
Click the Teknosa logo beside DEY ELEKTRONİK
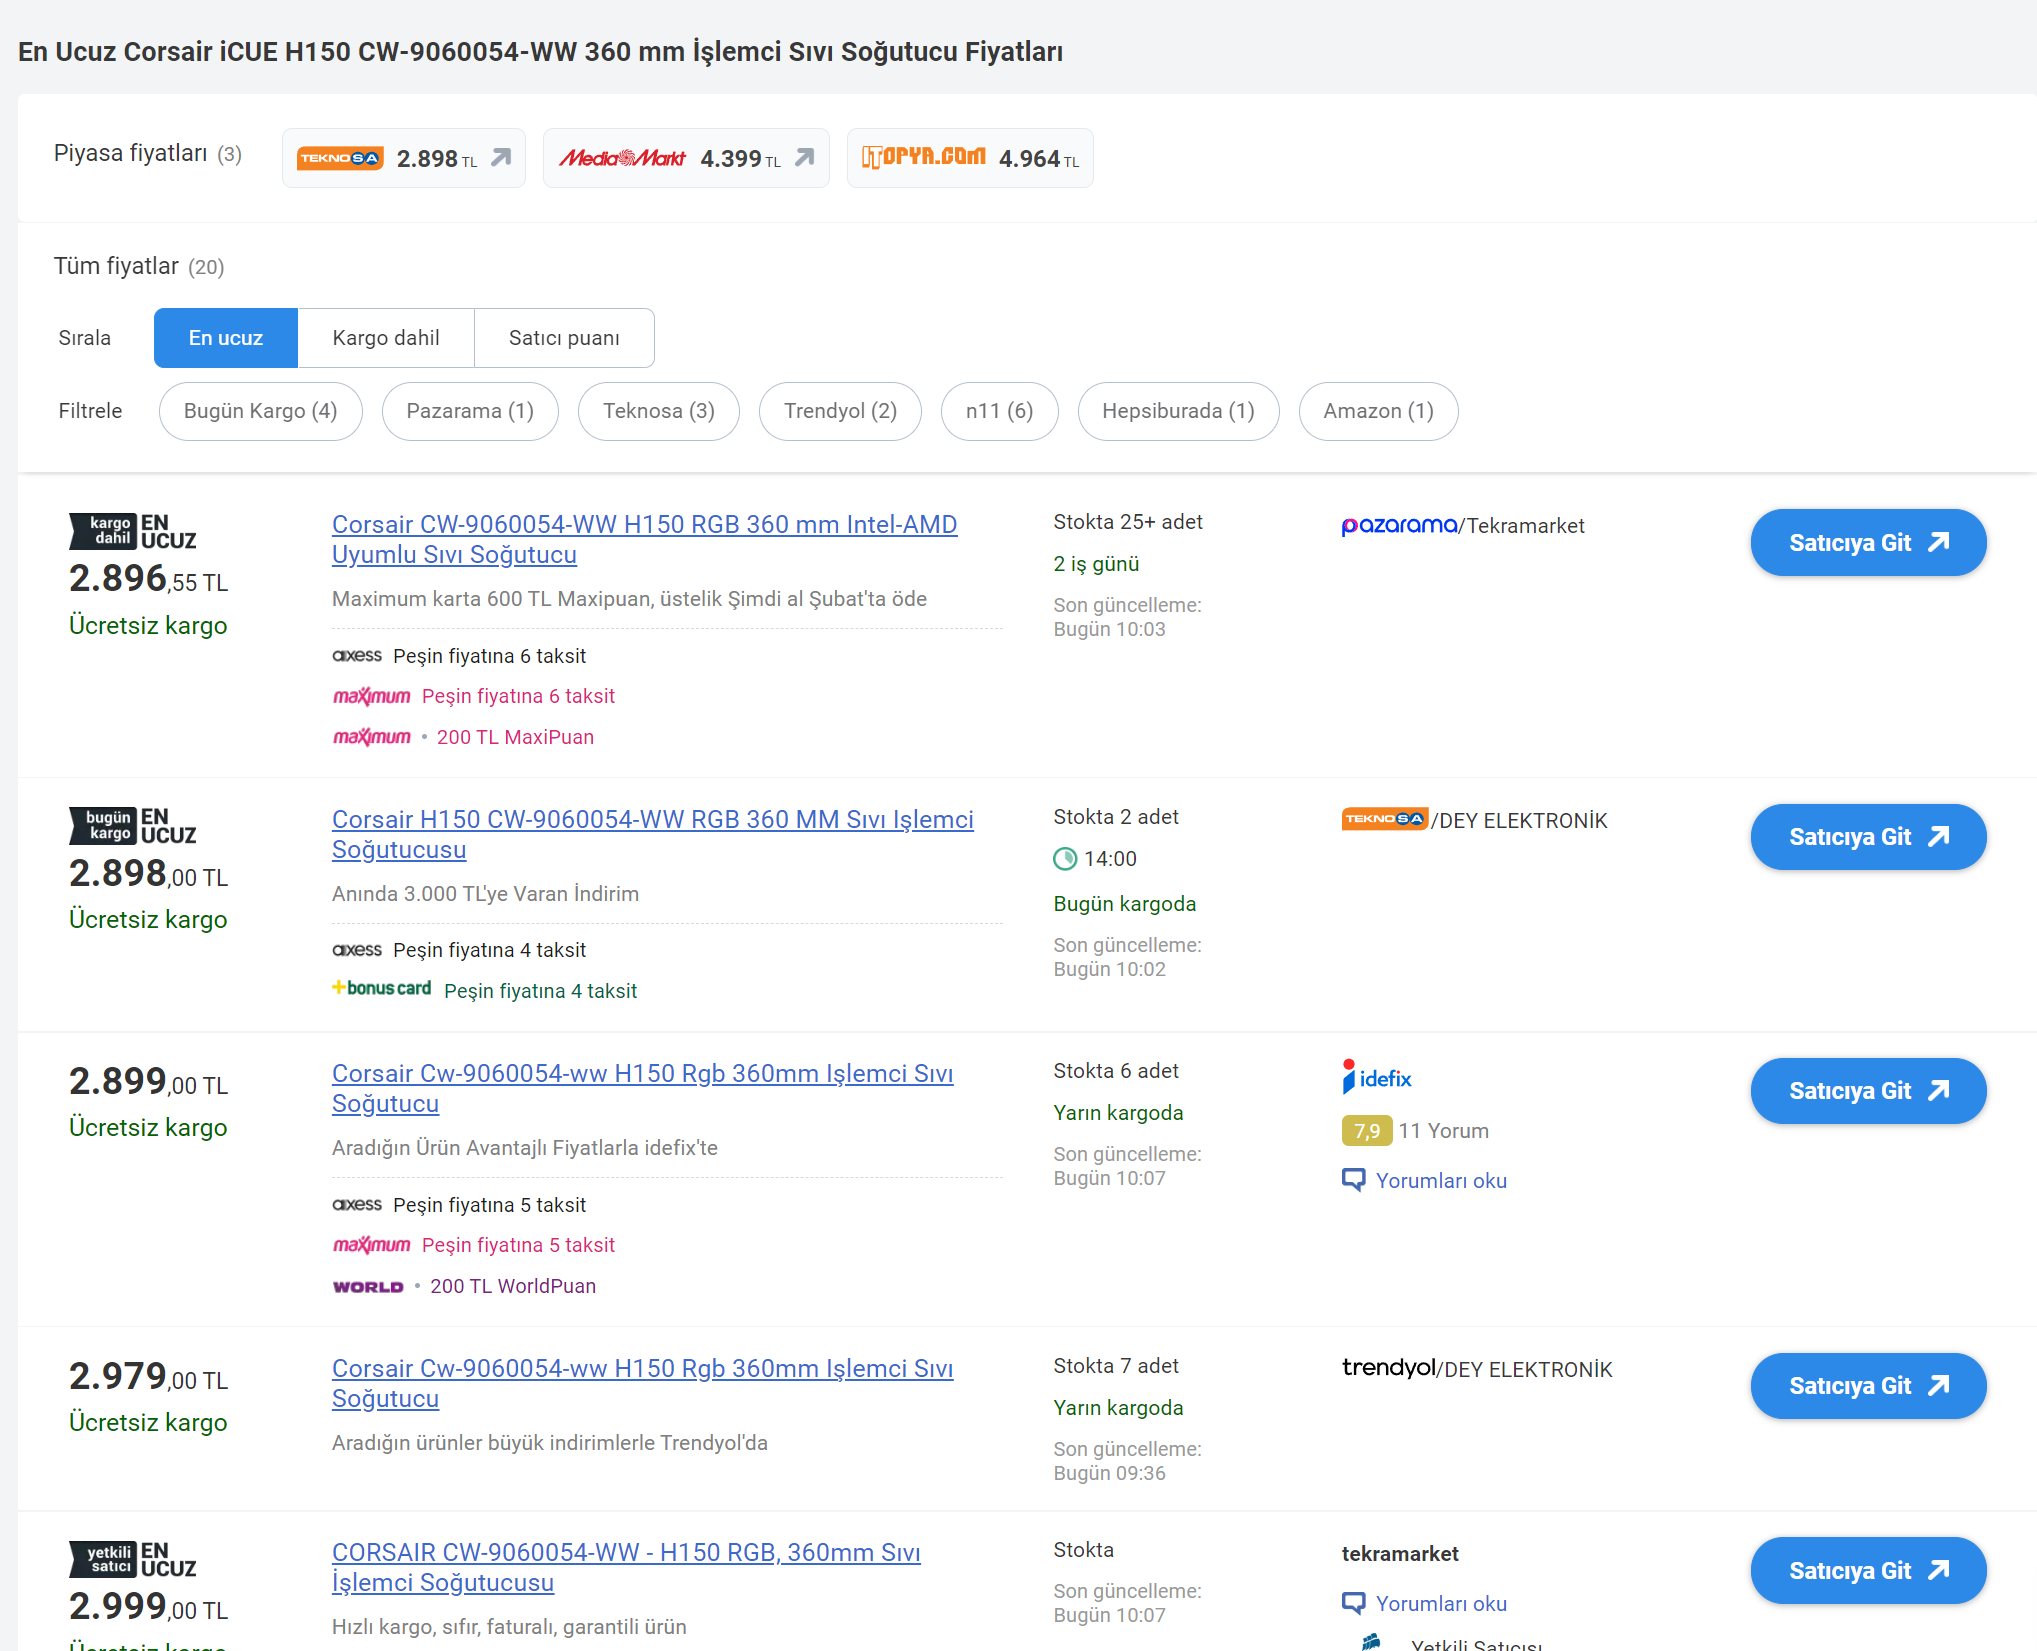tap(1385, 819)
